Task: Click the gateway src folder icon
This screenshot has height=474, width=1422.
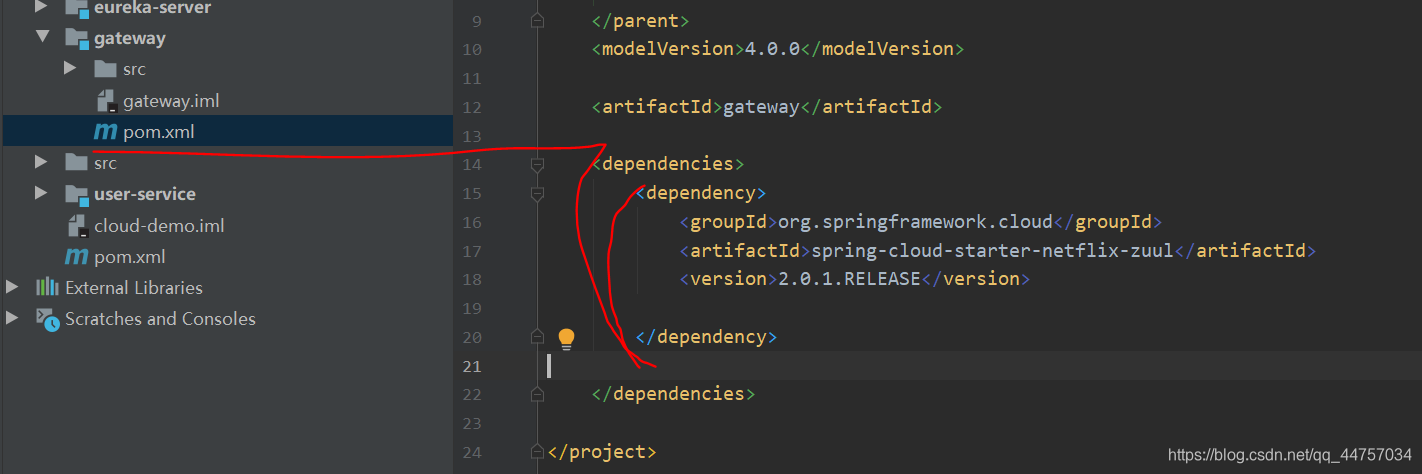Action: pos(105,69)
